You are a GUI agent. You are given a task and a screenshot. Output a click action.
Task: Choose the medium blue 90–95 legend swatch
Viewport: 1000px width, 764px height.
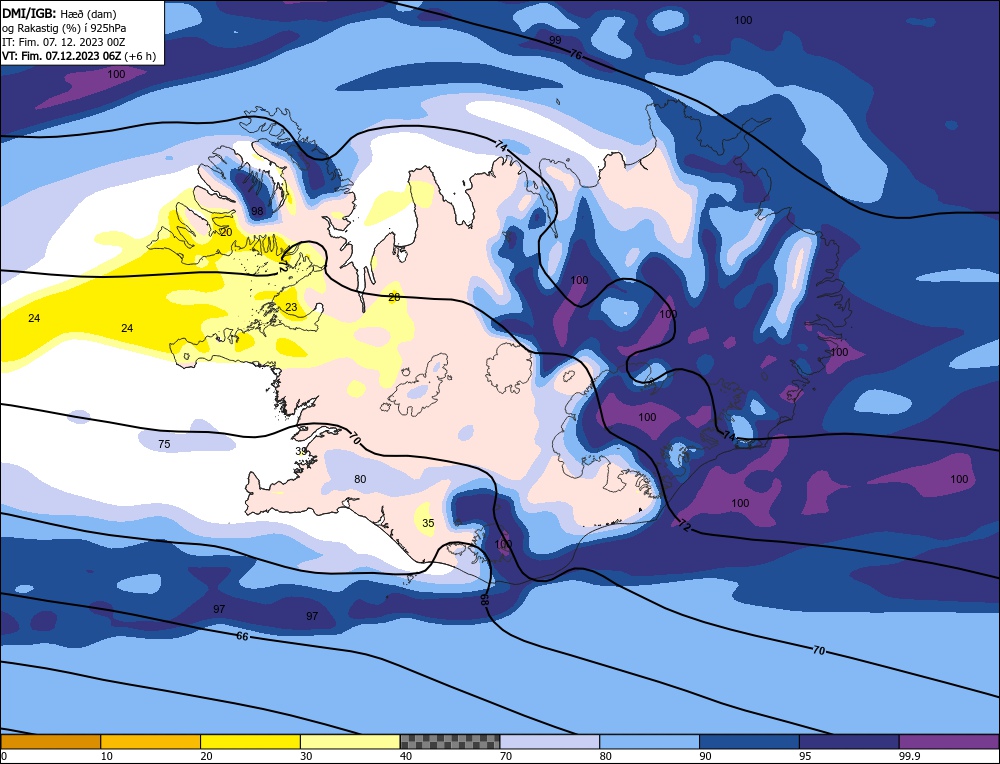pos(749,741)
